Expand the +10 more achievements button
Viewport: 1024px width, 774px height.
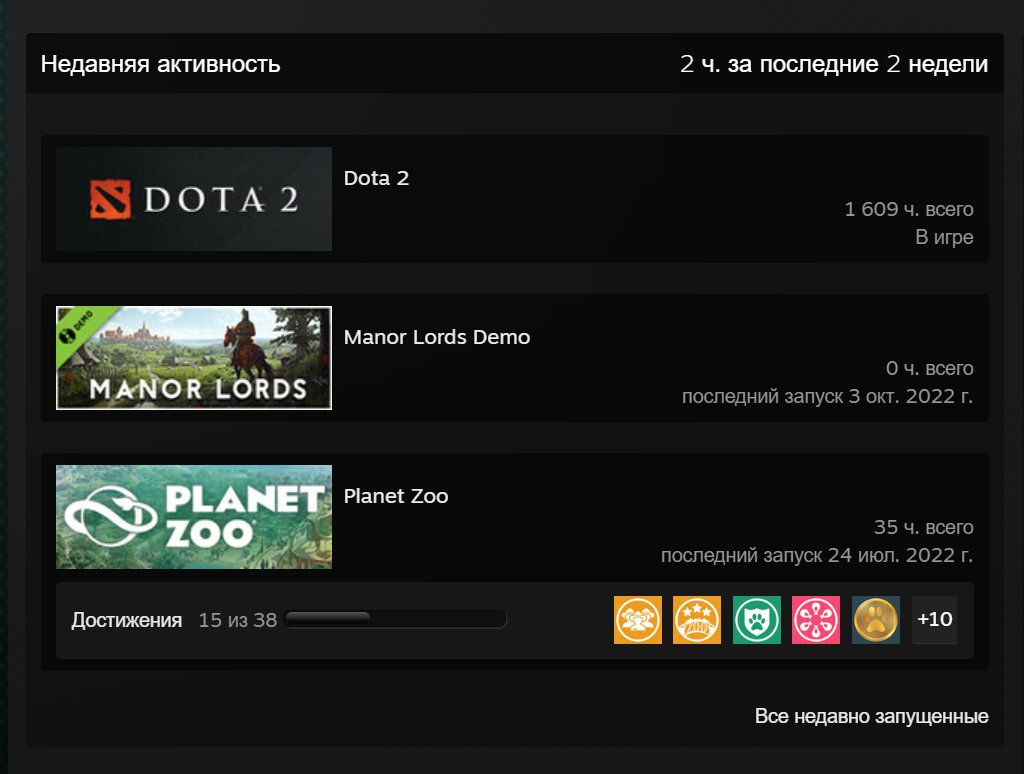(934, 620)
